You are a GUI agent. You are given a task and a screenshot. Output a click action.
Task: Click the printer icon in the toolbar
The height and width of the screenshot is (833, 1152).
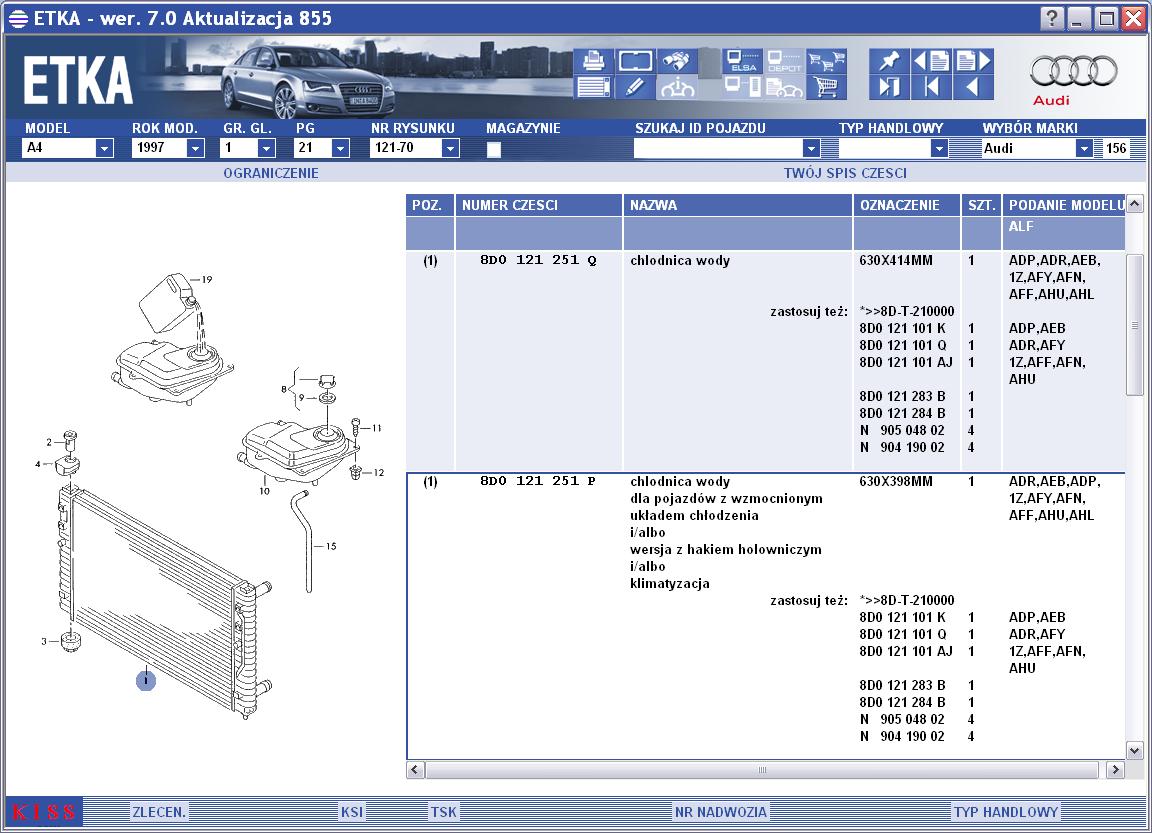(593, 61)
